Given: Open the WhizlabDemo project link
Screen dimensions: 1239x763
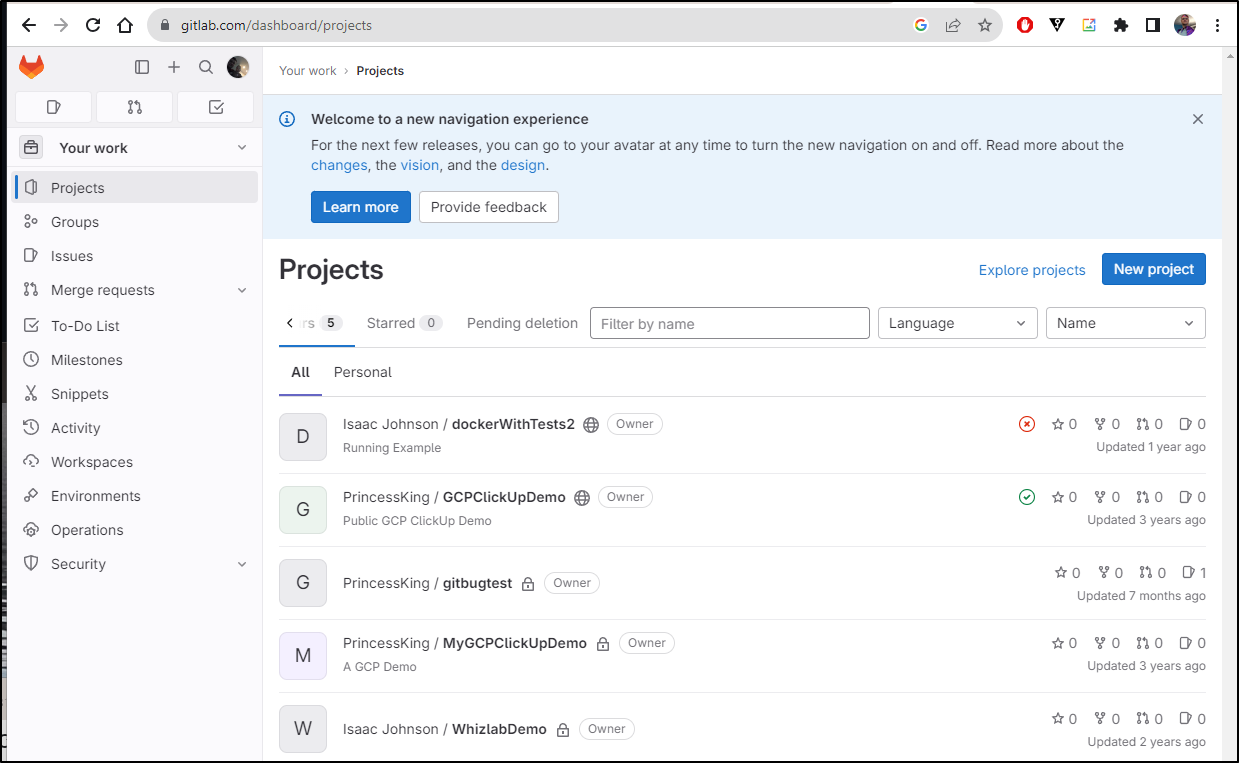Looking at the screenshot, I should (445, 729).
